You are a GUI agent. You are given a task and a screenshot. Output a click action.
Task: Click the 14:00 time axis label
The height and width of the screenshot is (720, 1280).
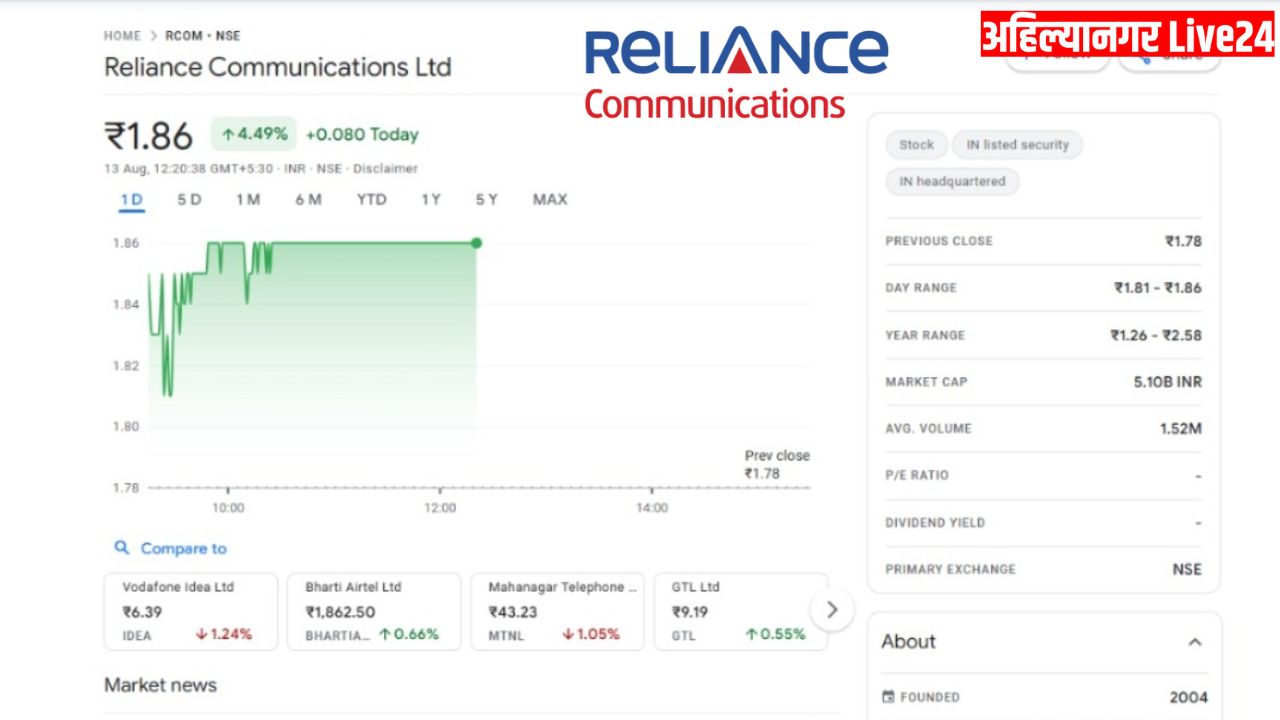coord(652,508)
